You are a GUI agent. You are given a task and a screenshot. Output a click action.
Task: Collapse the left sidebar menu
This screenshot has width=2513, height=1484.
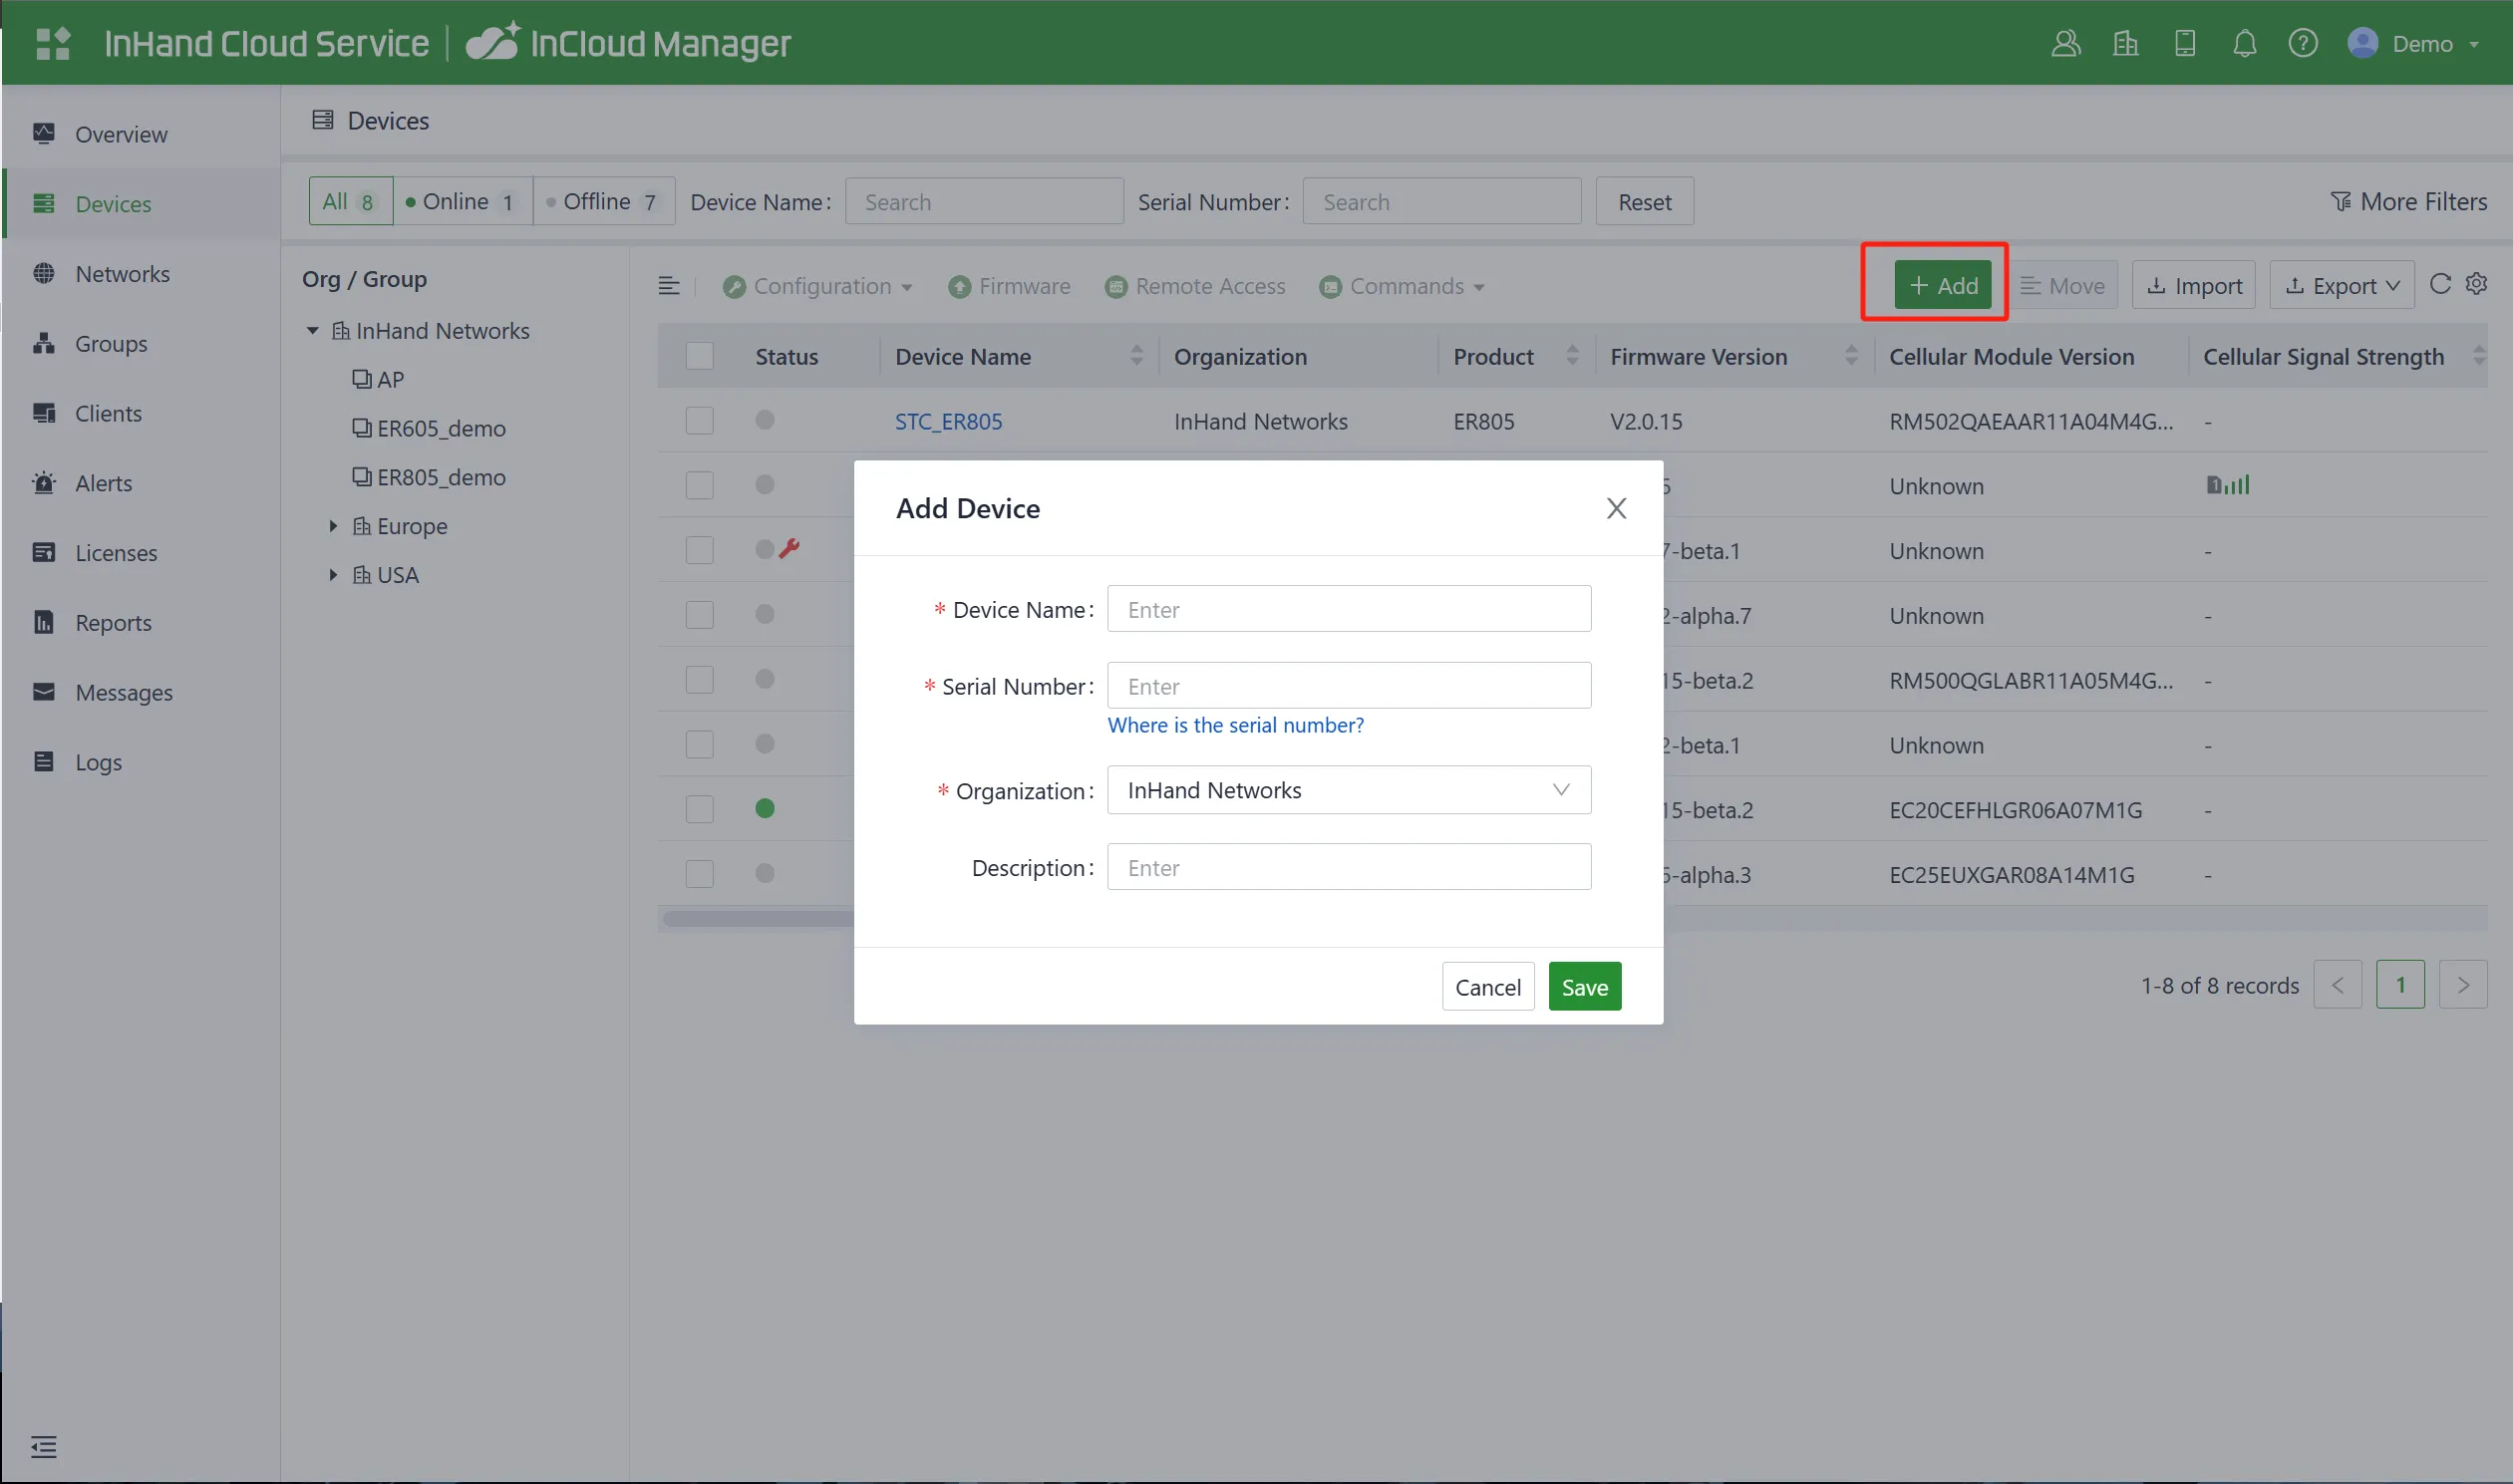click(43, 1446)
